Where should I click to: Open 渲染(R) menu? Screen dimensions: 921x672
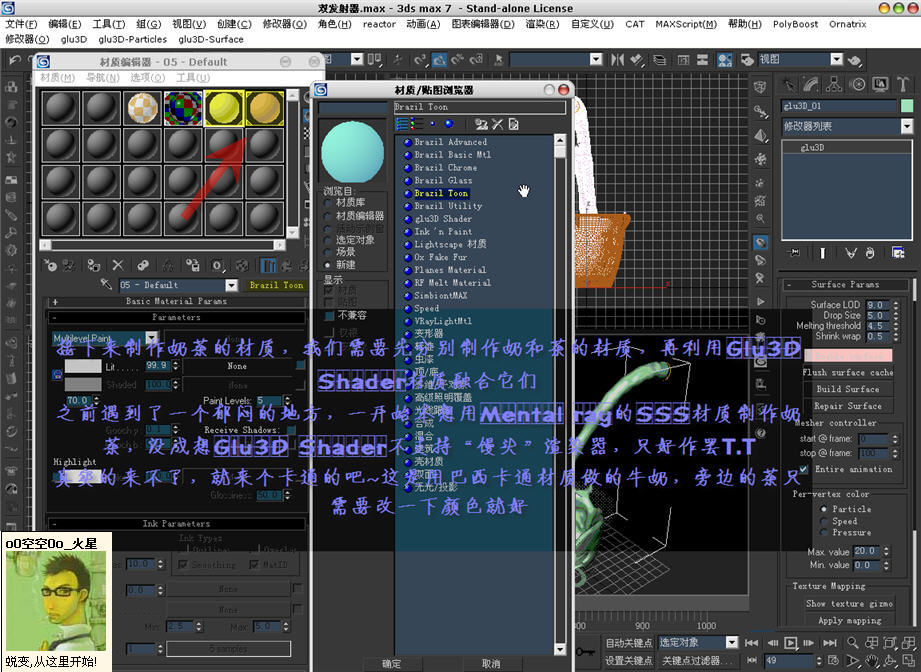pos(542,24)
